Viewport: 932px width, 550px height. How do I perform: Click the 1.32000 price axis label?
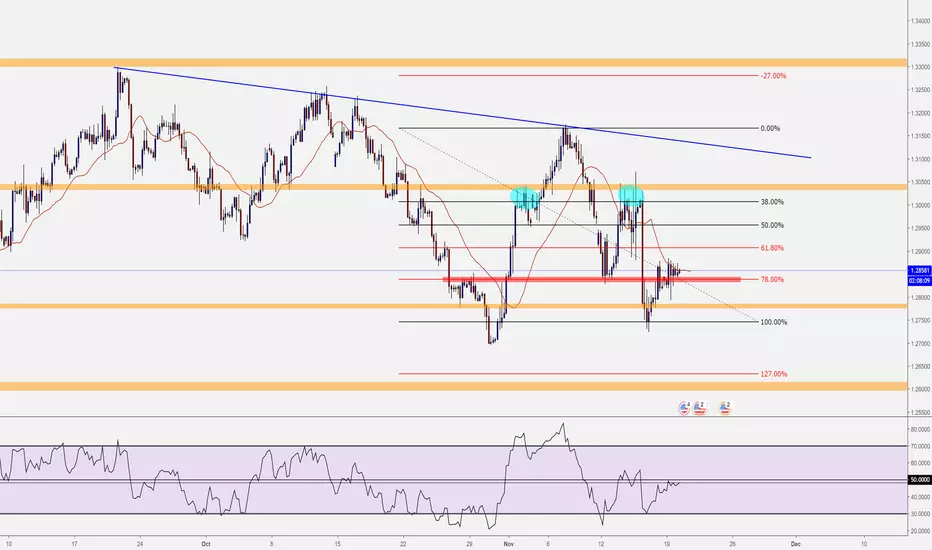pyautogui.click(x=920, y=113)
